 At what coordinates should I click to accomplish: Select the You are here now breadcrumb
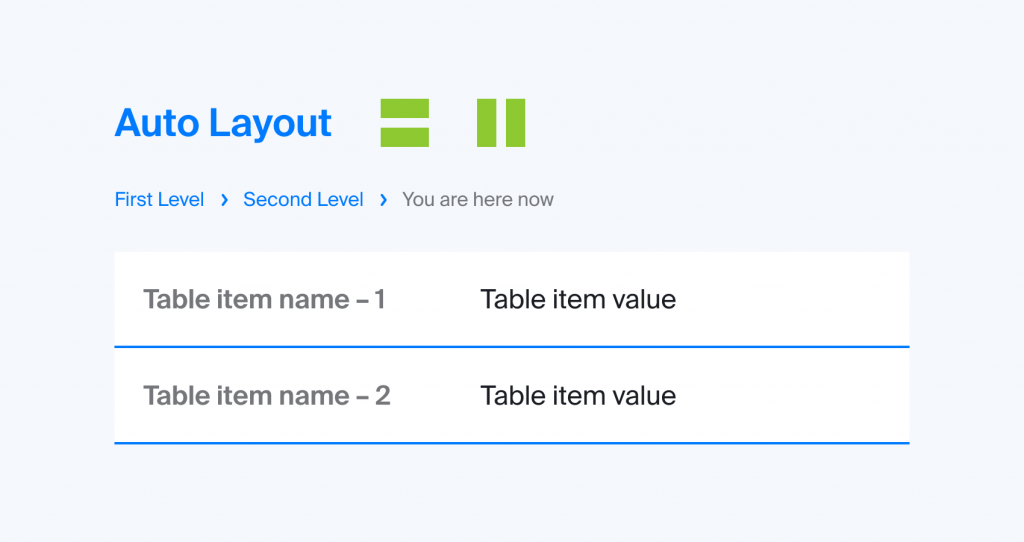477,199
